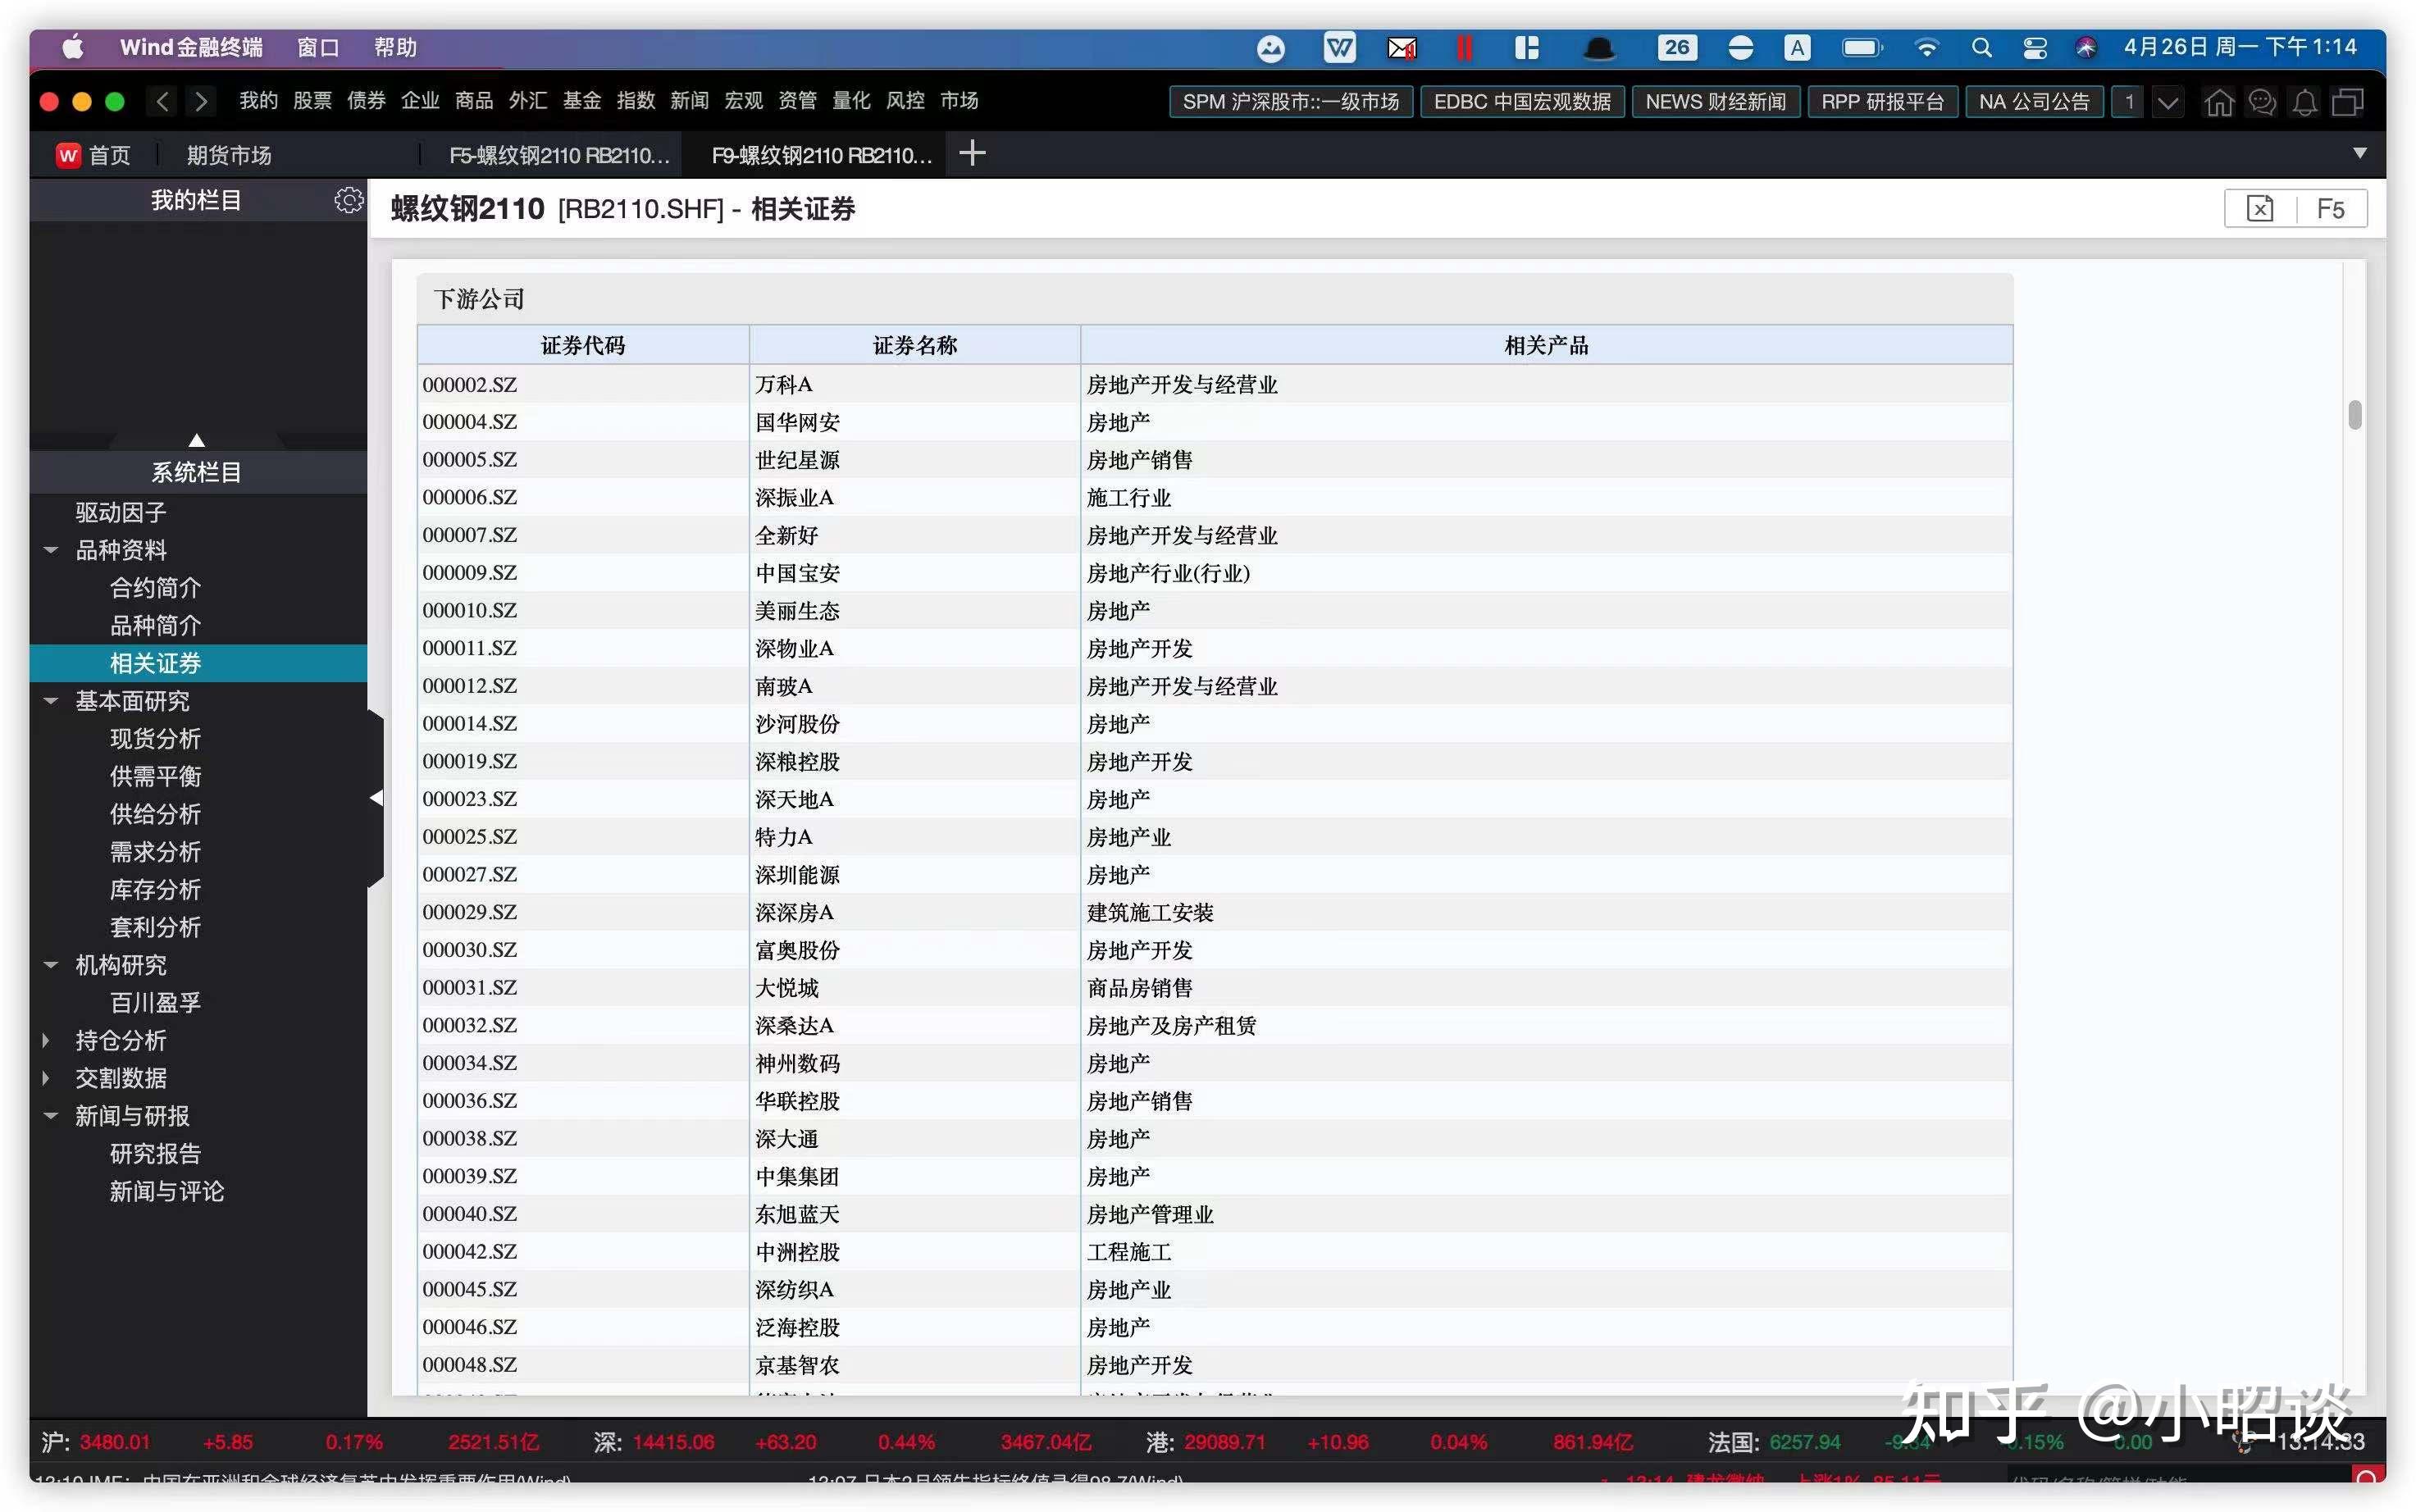This screenshot has width=2416, height=1512.
Task: Click the multi-window icon in top toolbar
Action: tap(2347, 102)
